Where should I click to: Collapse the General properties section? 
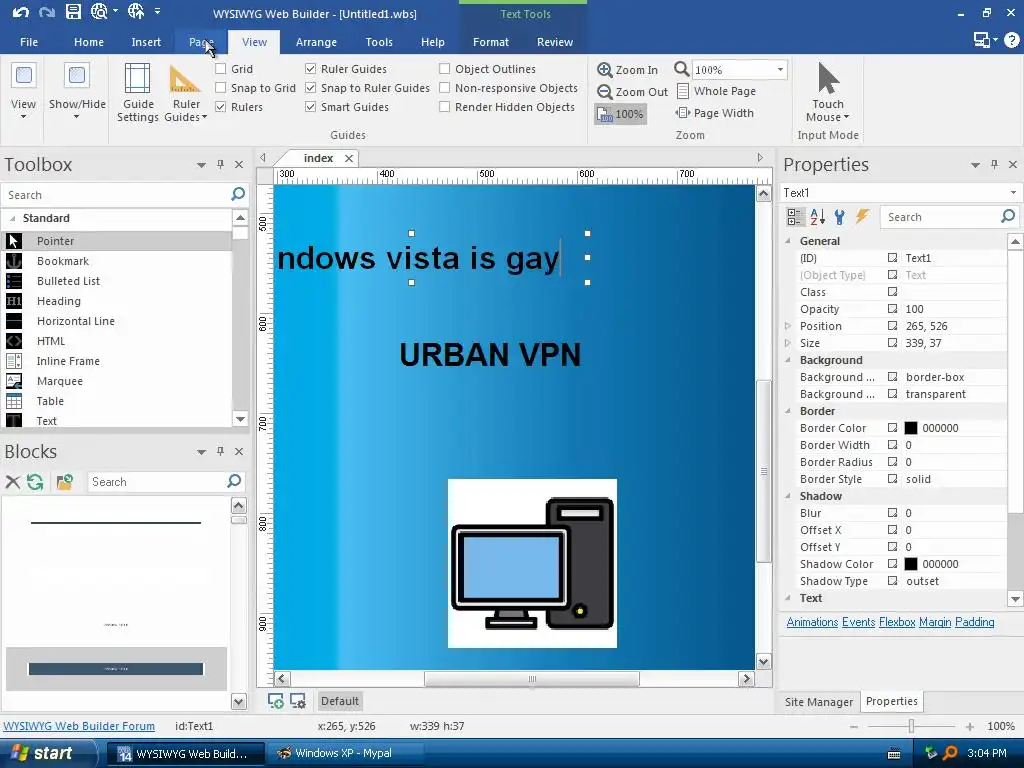pos(788,241)
